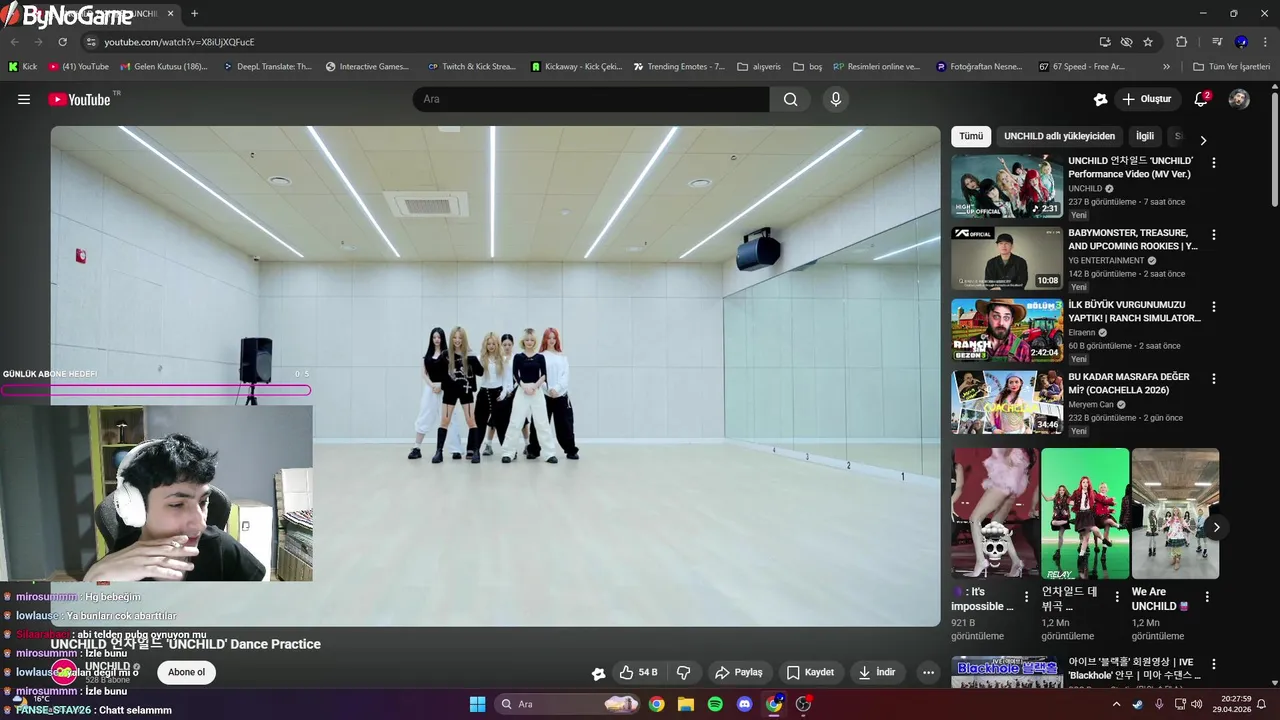Screen dimensions: 1280x720
Task: Select the İlgili filter chip
Action: [x=1145, y=136]
